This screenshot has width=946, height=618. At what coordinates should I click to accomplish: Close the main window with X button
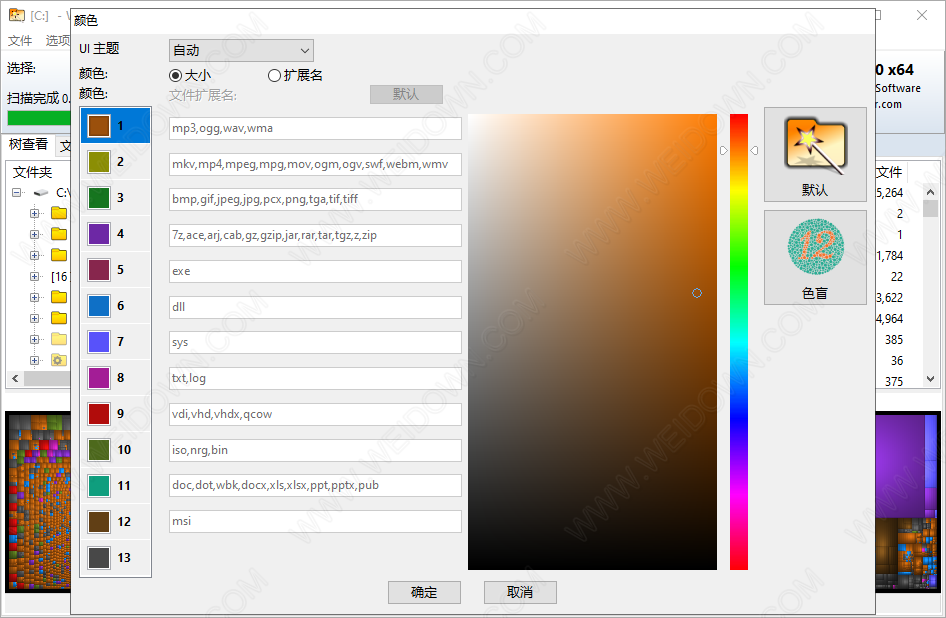[922, 15]
